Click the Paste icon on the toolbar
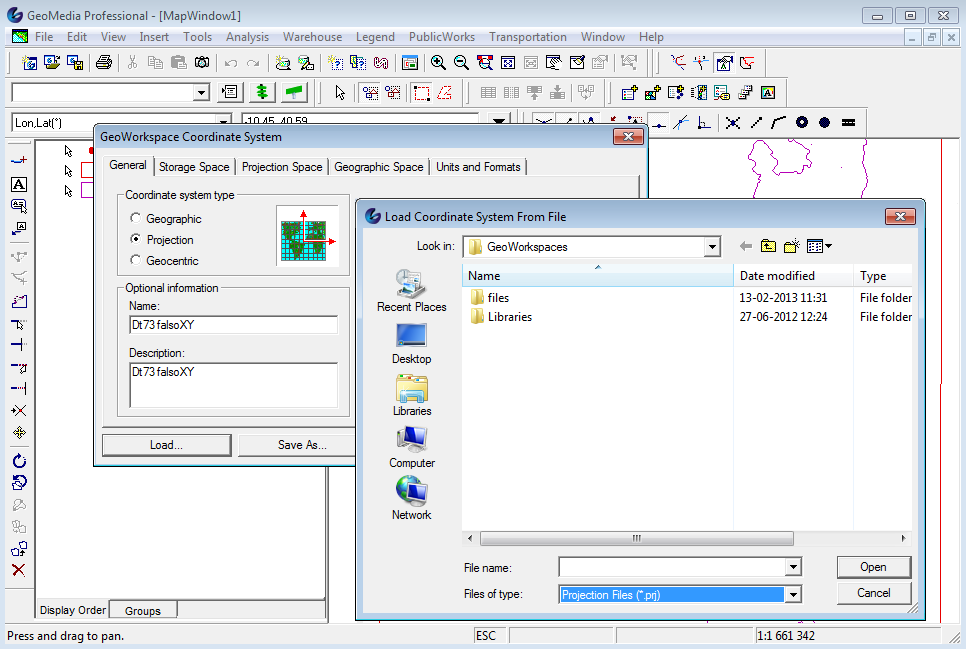 (179, 62)
